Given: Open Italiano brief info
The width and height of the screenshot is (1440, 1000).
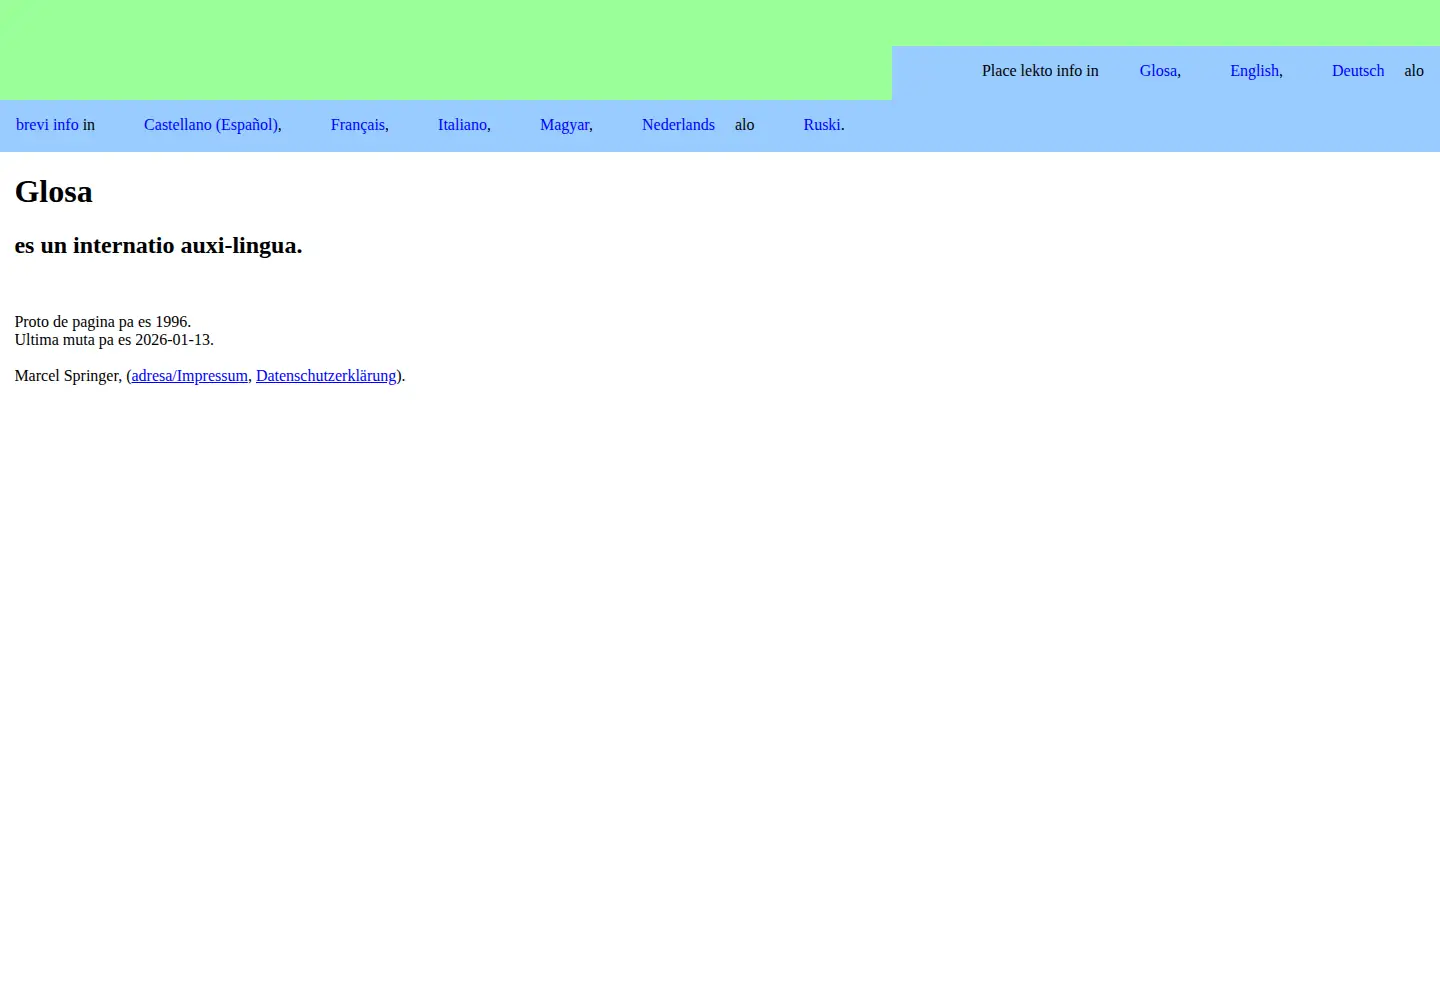Looking at the screenshot, I should click(464, 125).
